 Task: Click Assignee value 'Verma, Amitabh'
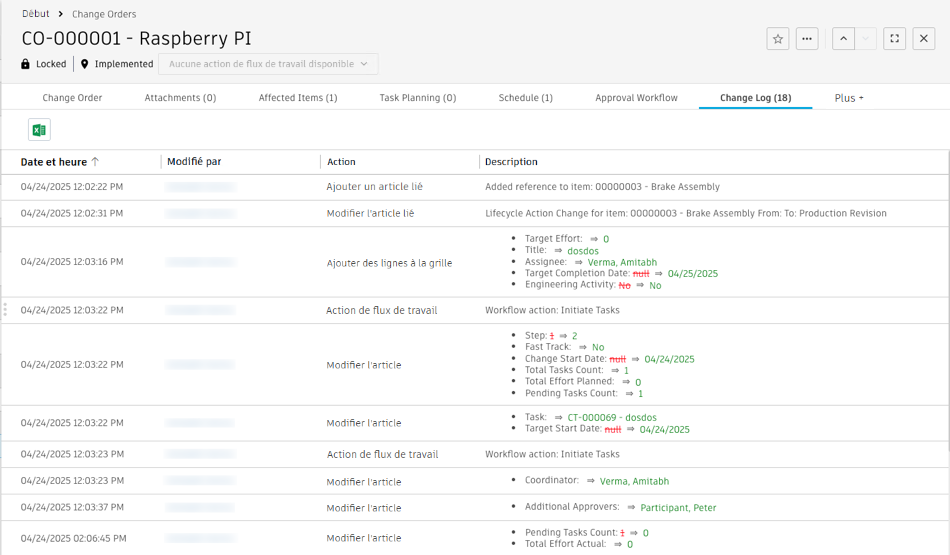click(622, 262)
